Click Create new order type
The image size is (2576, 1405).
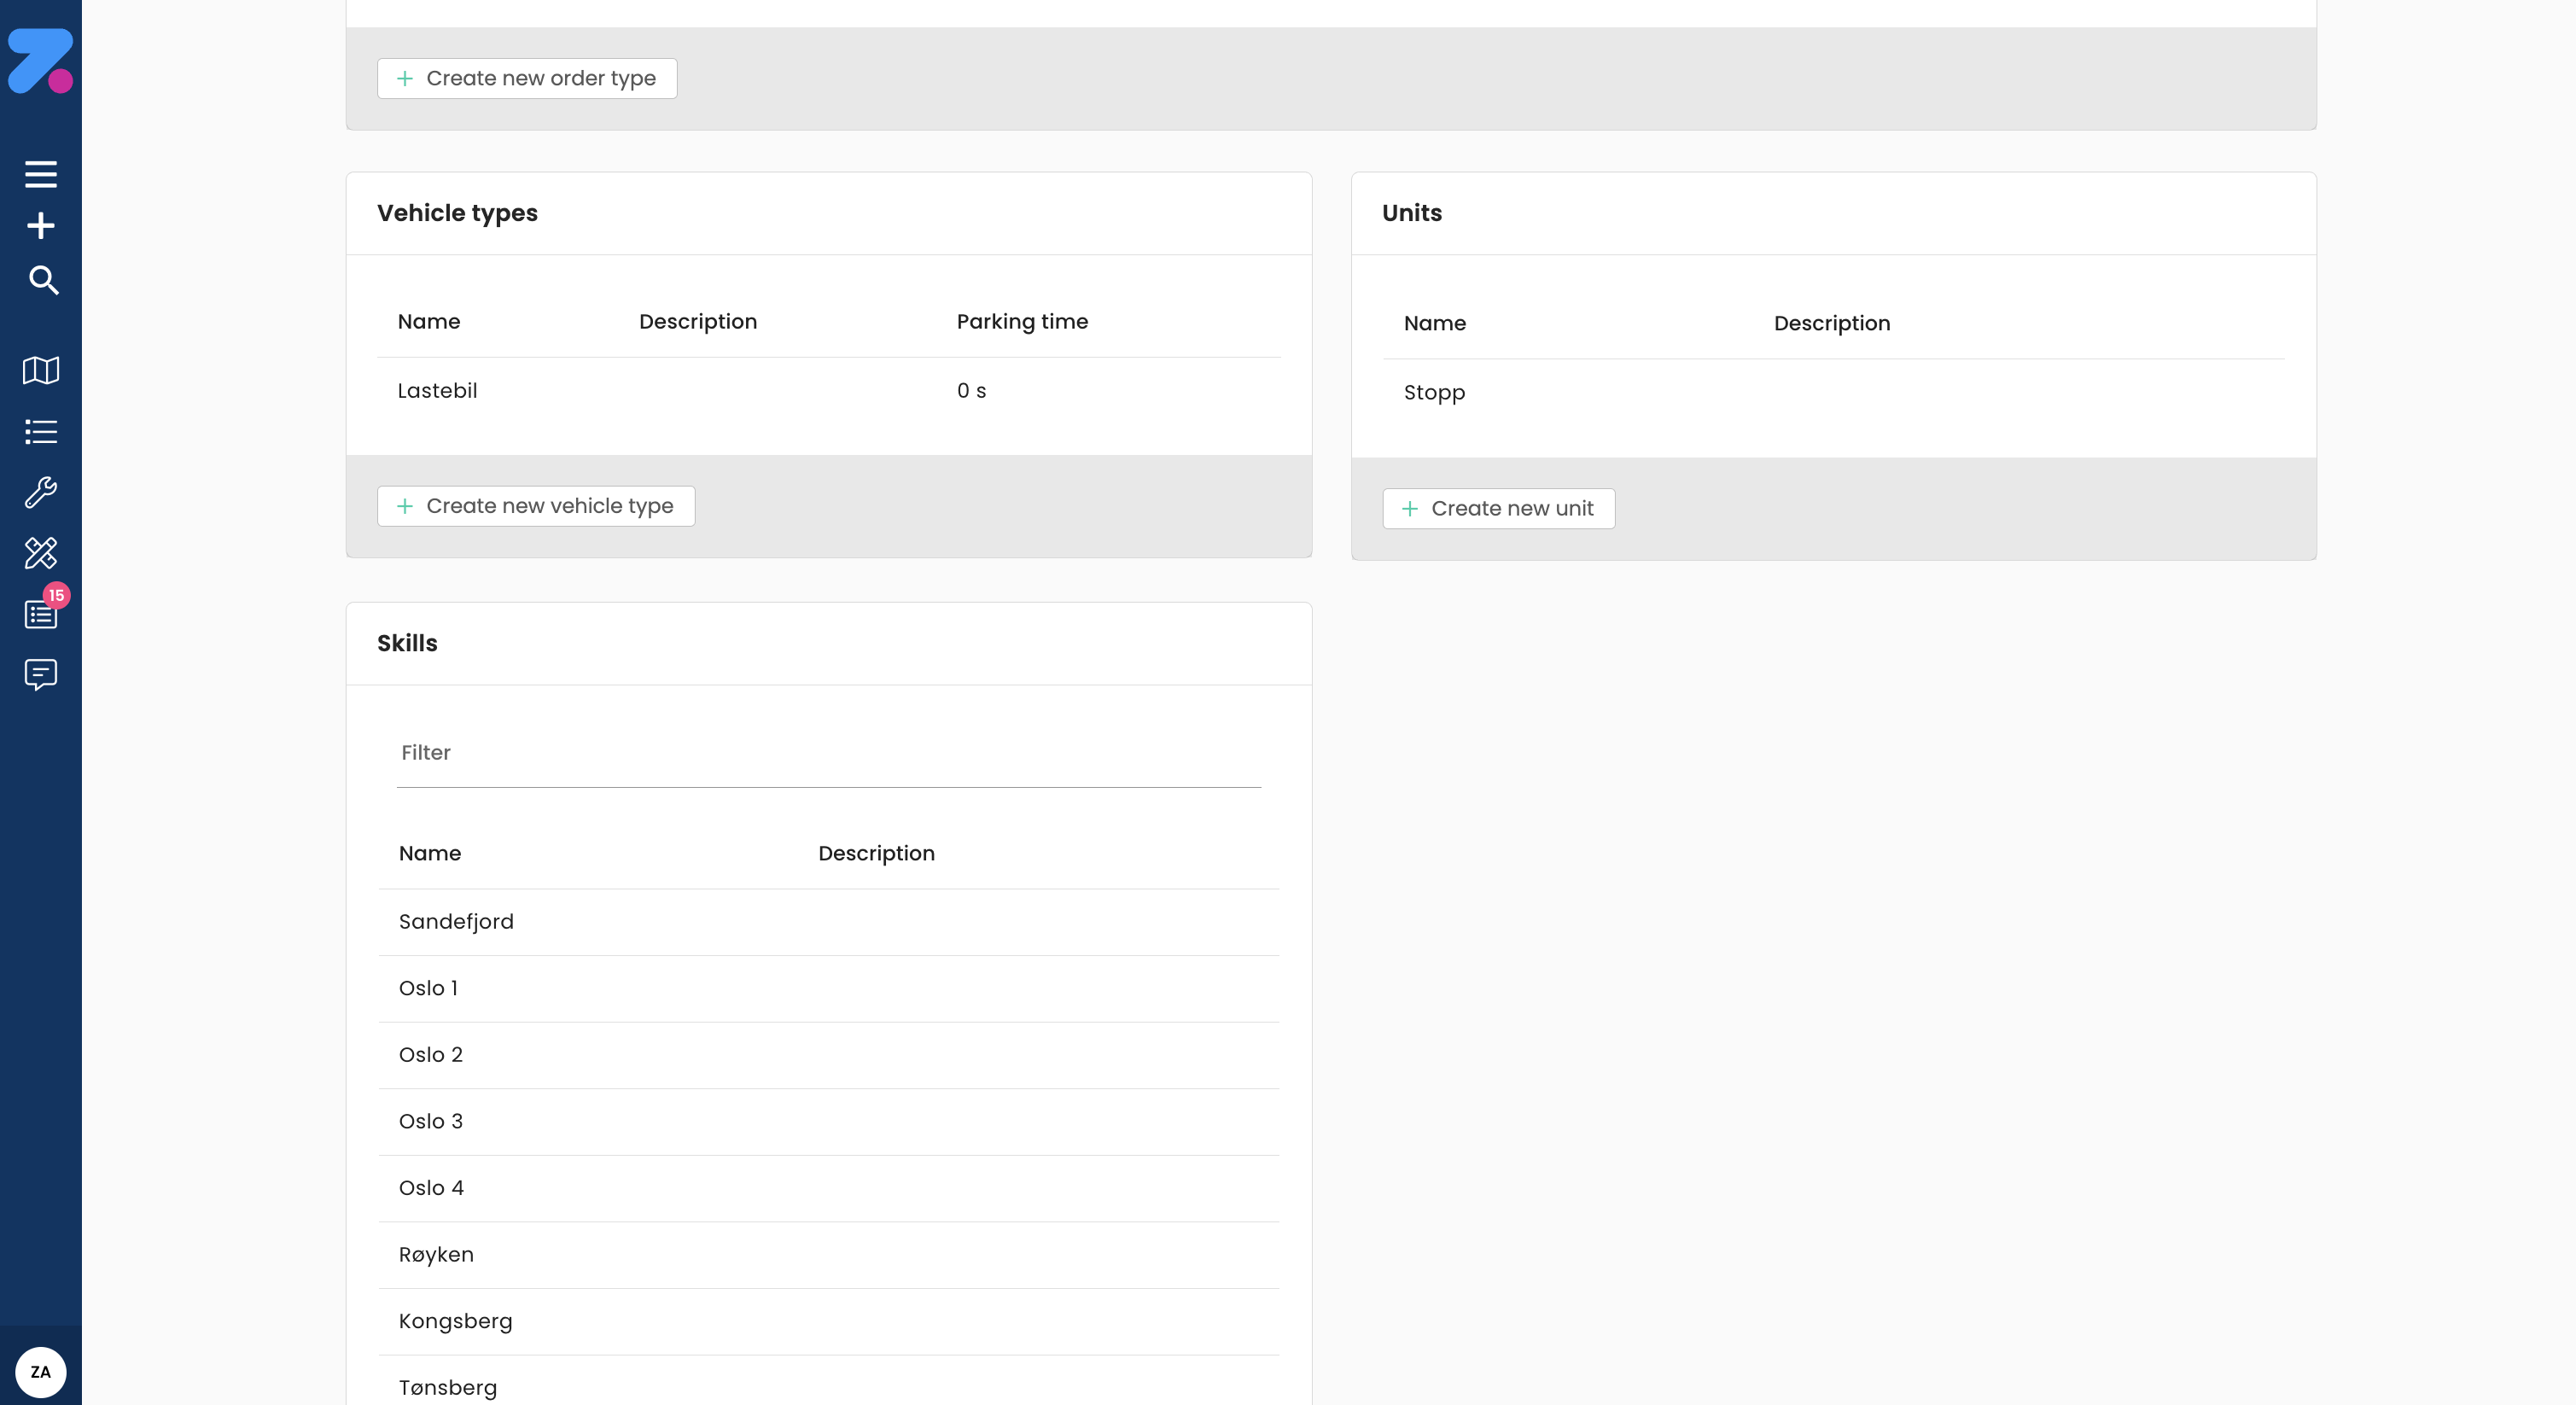526,78
